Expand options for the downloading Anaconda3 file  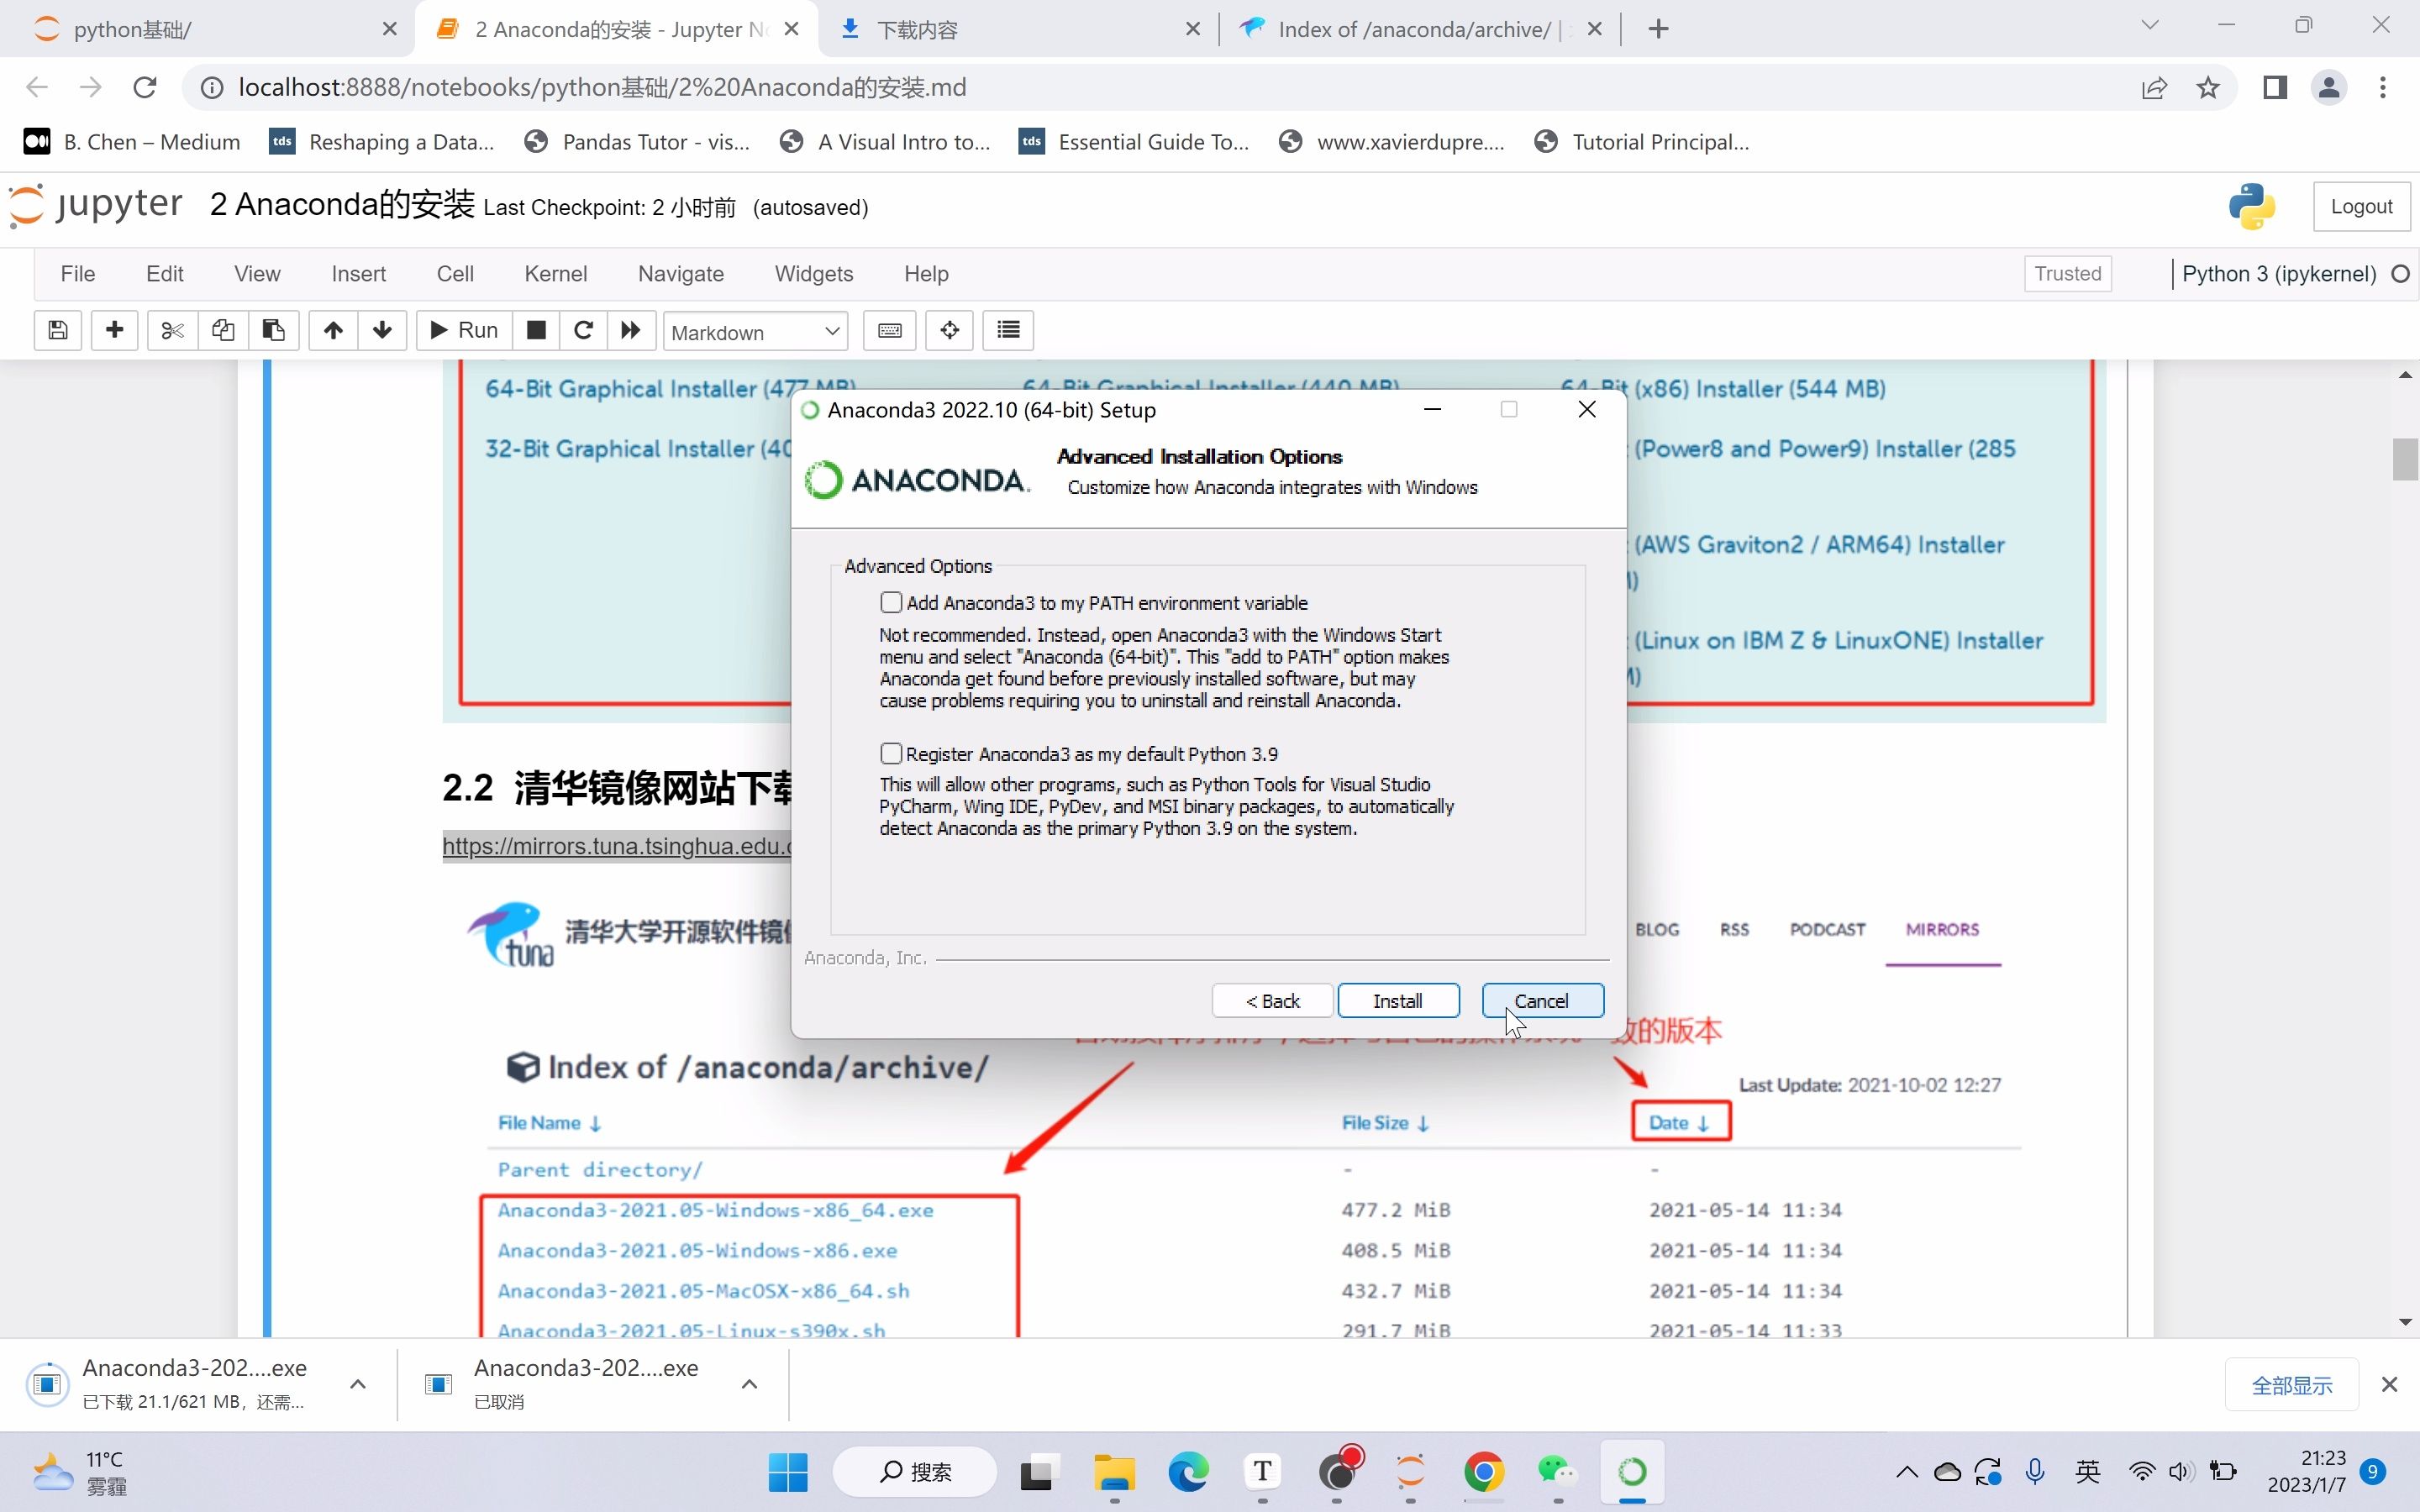coord(357,1384)
